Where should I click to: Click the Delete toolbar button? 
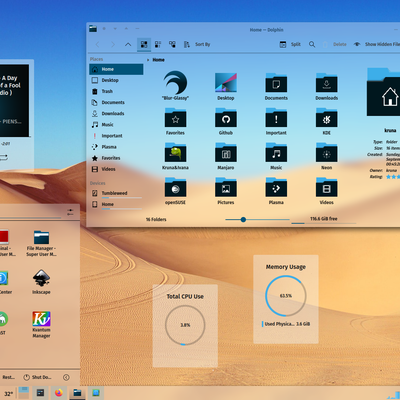335,44
